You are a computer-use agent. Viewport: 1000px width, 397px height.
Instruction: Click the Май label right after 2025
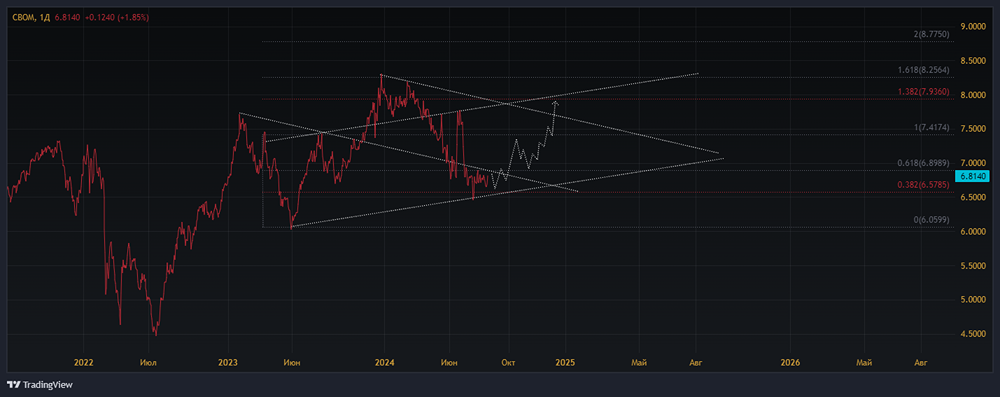click(x=639, y=363)
